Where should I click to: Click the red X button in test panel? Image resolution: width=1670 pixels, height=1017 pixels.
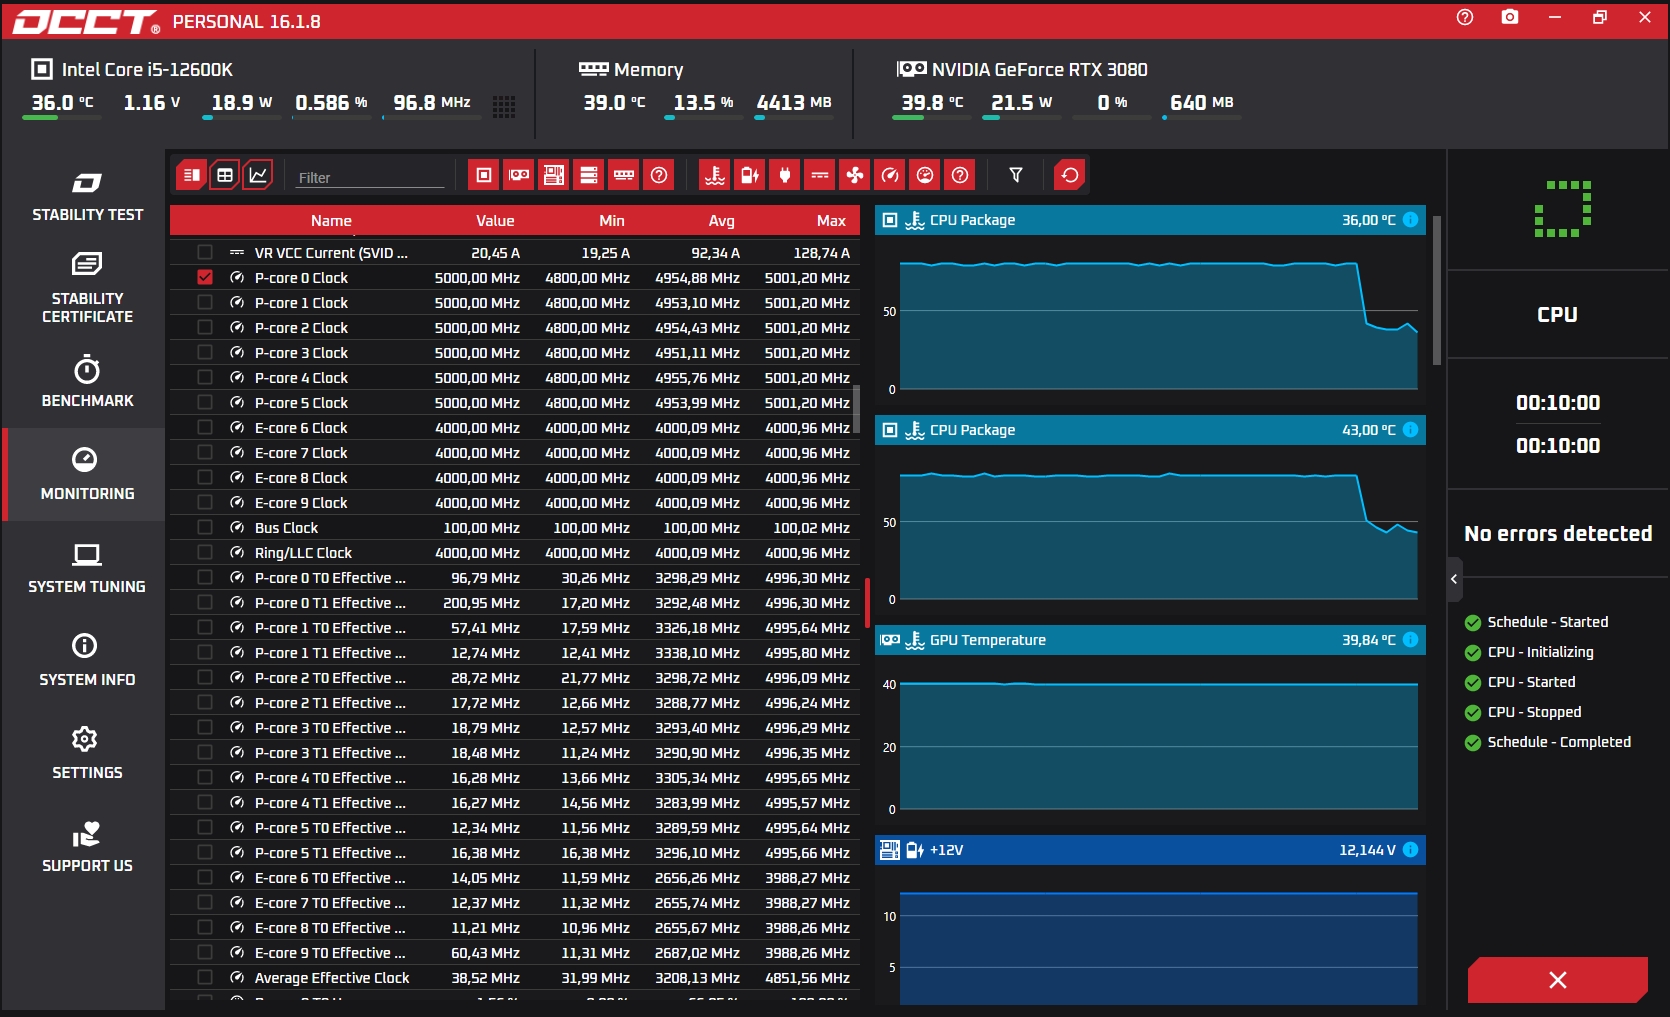click(1557, 980)
